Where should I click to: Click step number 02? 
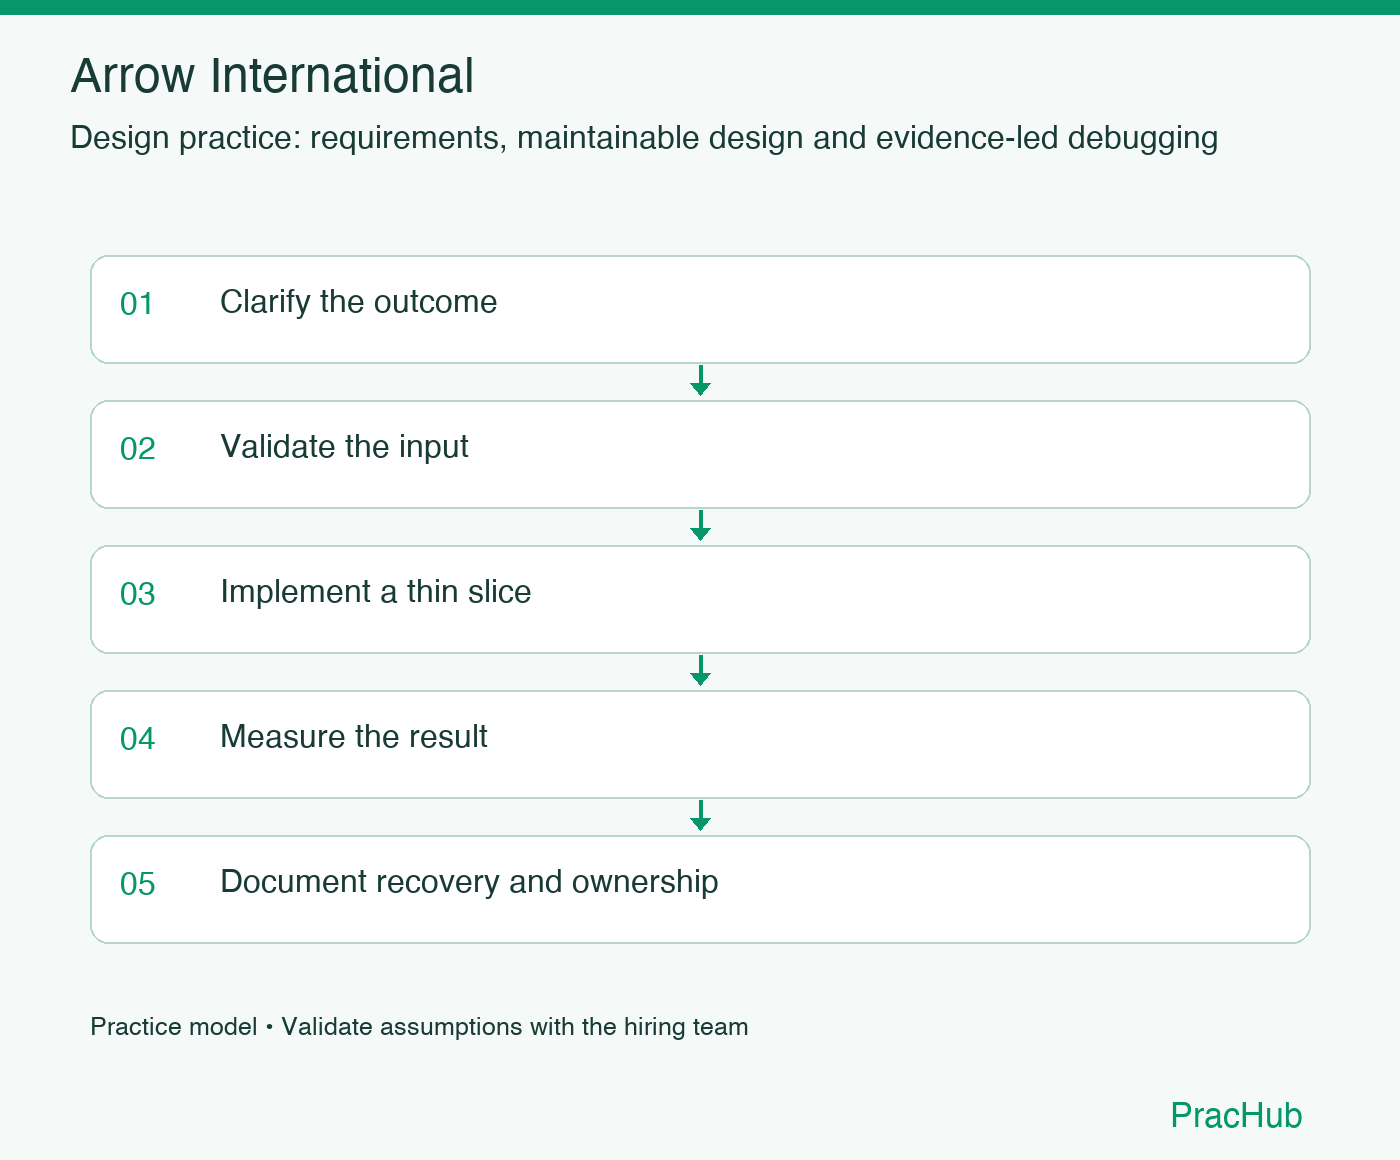pos(137,449)
